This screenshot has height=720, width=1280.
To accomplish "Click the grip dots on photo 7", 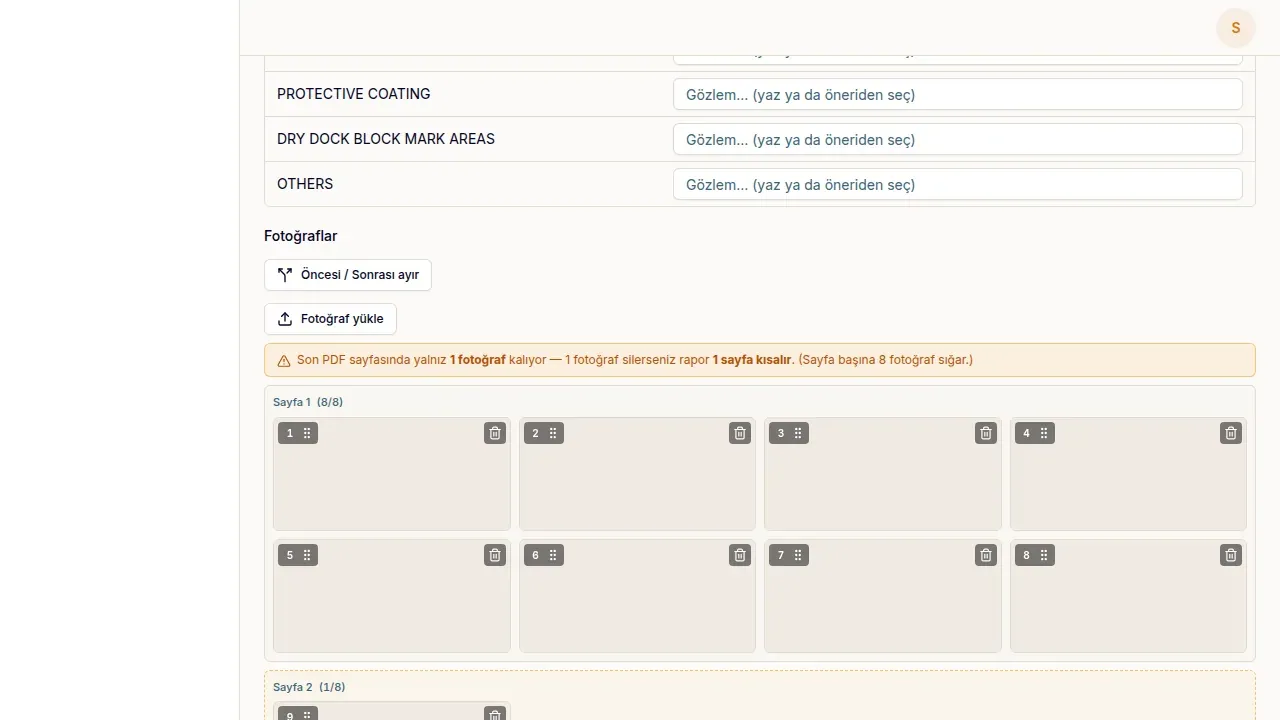I will [x=798, y=555].
